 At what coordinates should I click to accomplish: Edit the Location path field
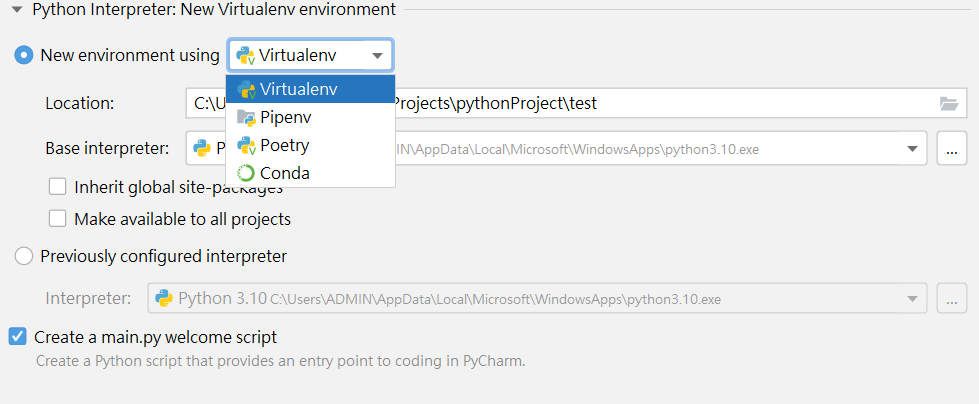576,104
